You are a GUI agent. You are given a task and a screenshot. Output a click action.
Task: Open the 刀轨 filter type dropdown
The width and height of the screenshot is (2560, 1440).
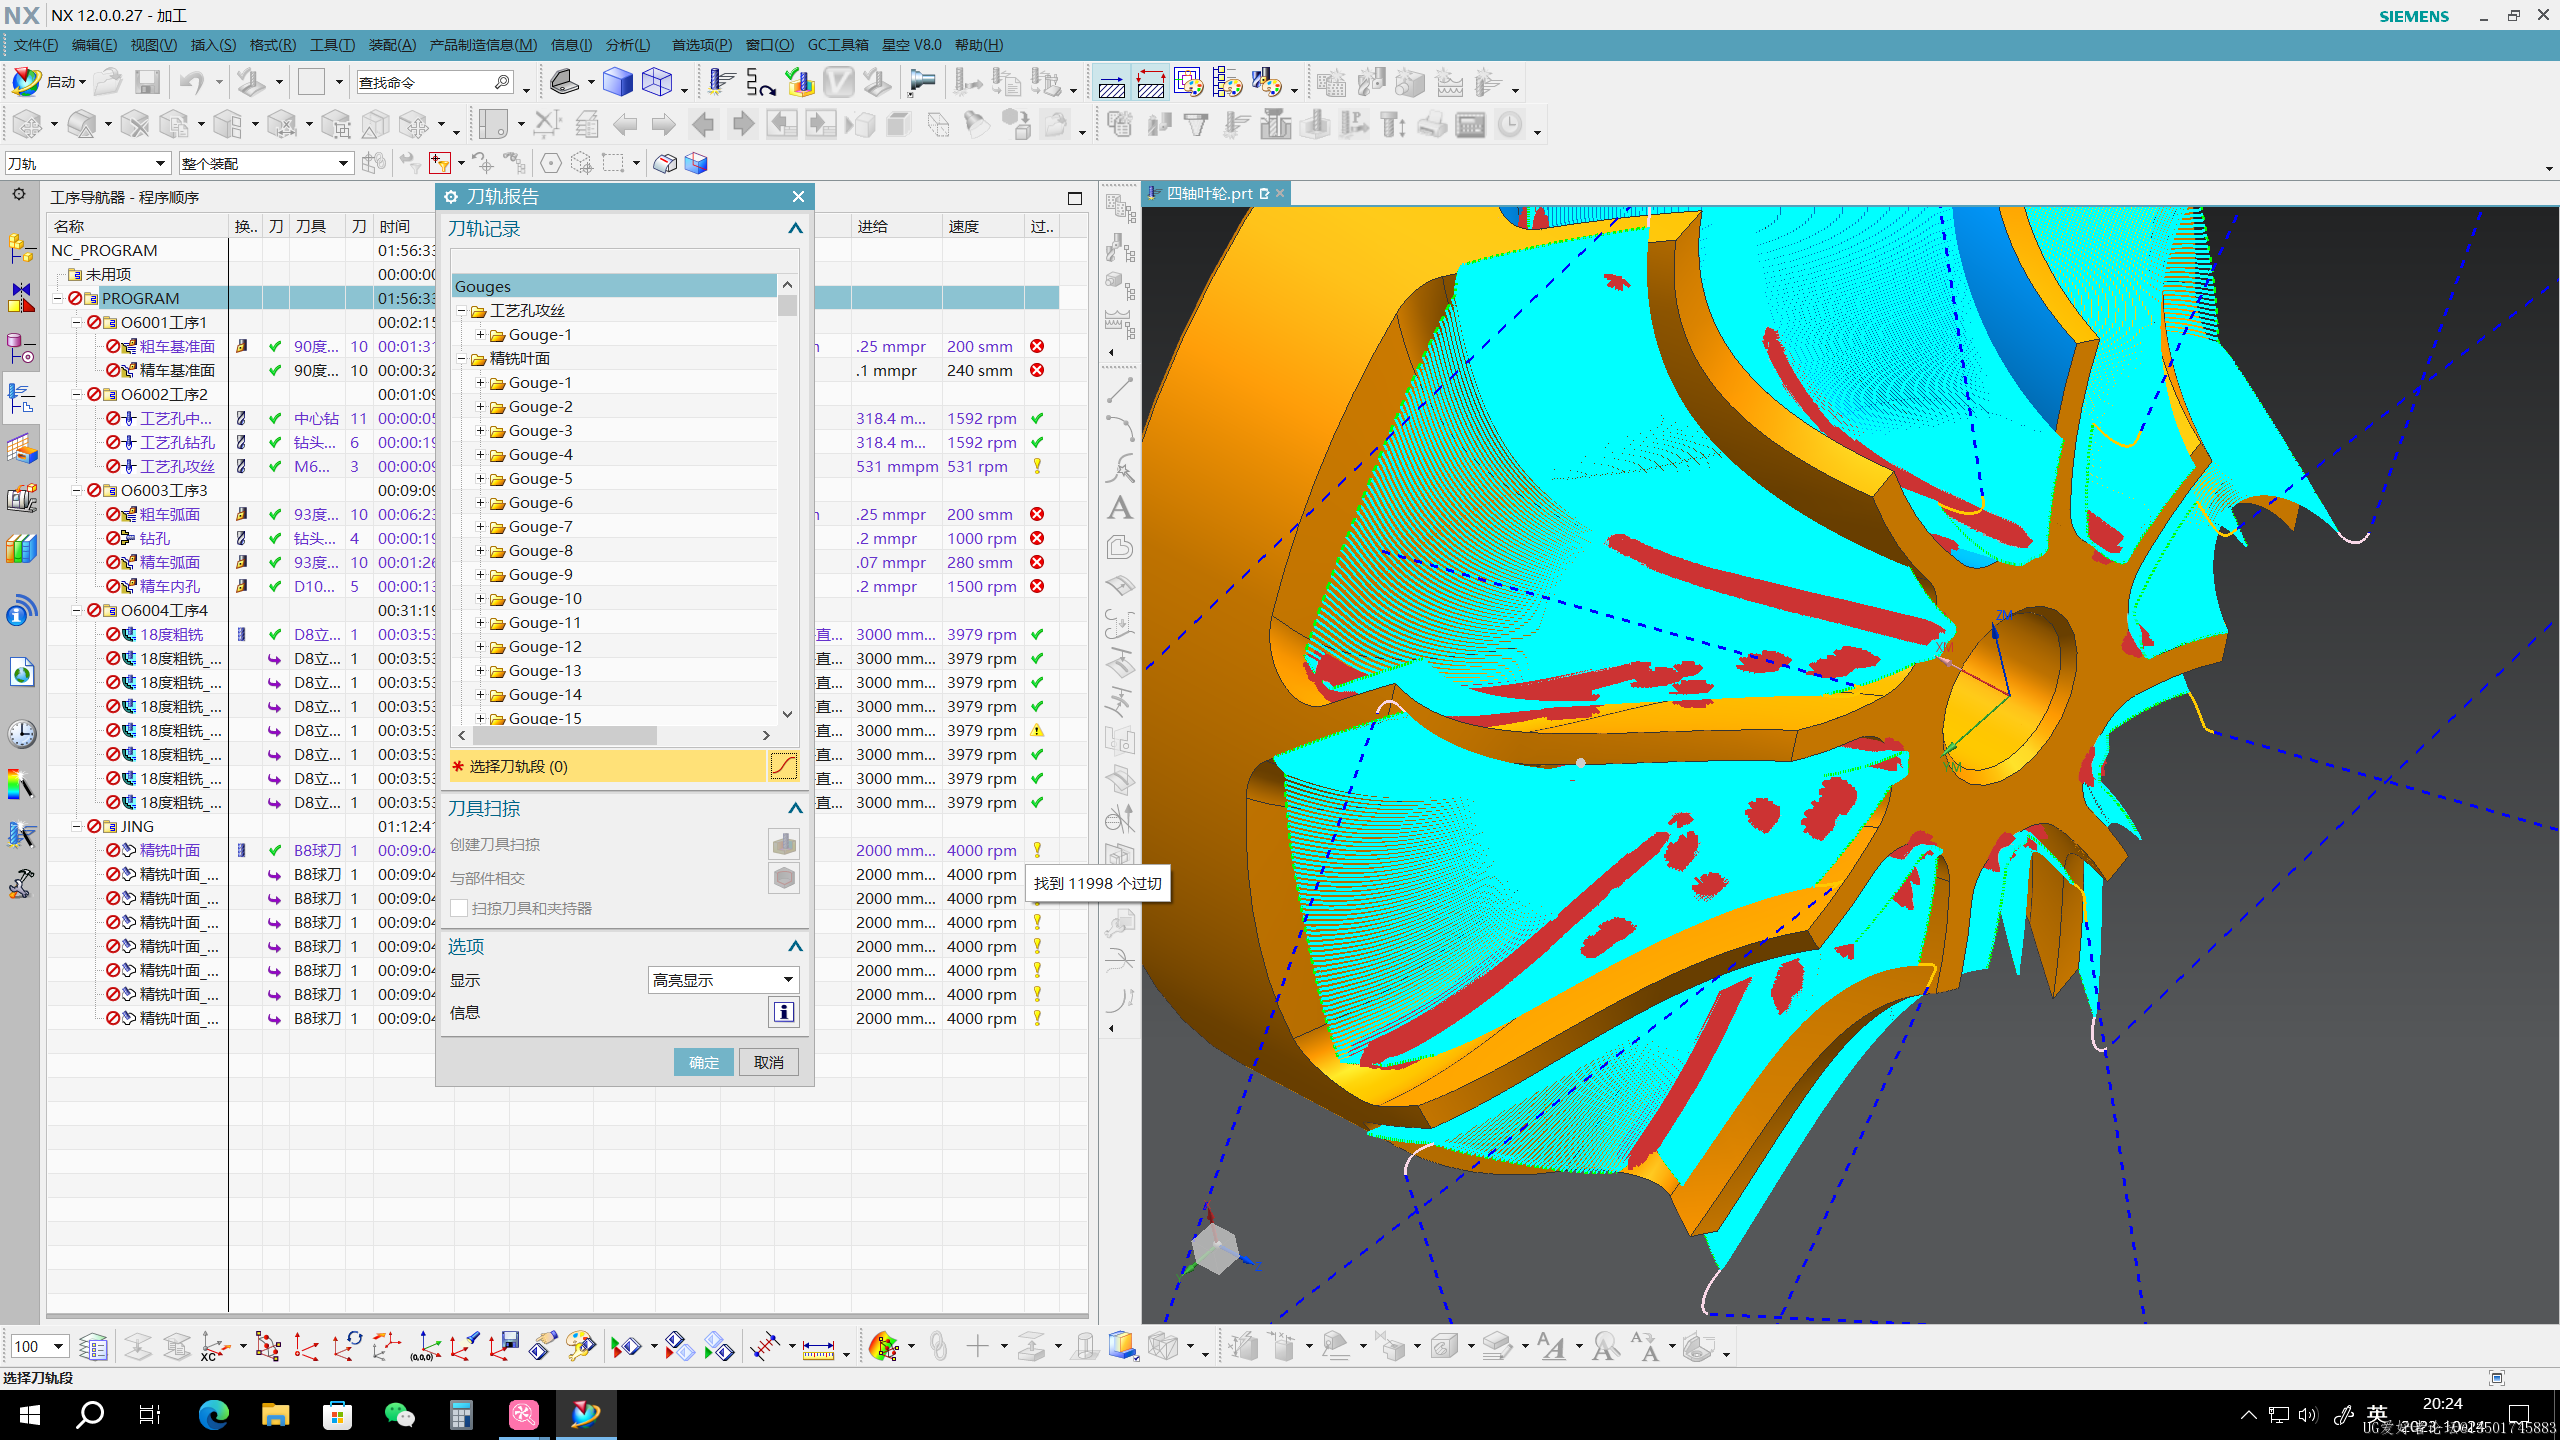click(x=87, y=163)
